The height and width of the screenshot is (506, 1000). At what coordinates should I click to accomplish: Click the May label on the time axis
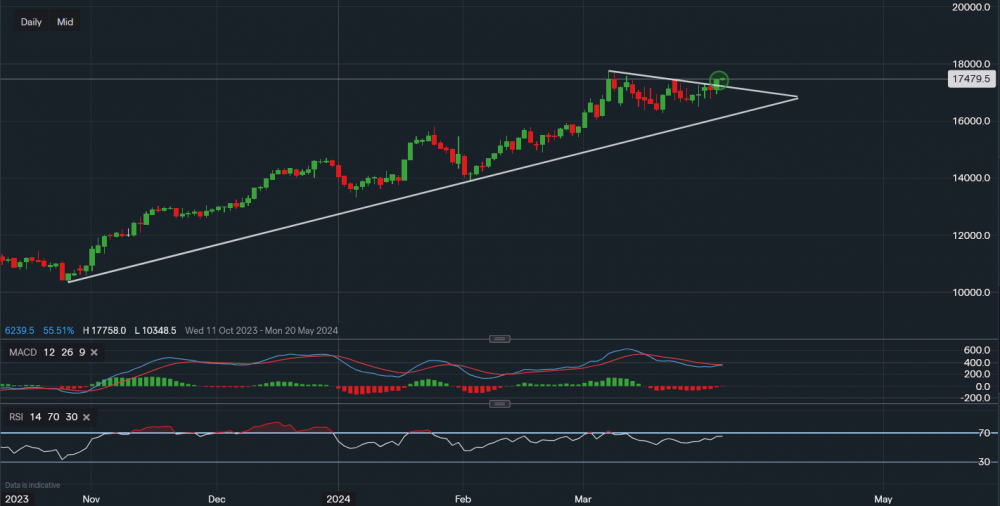(x=883, y=497)
